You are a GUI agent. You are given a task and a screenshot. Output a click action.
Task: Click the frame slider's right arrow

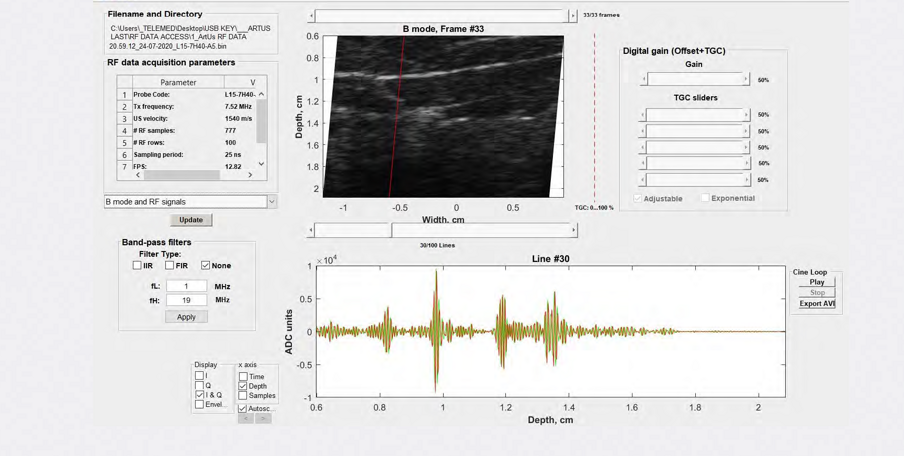tap(572, 16)
